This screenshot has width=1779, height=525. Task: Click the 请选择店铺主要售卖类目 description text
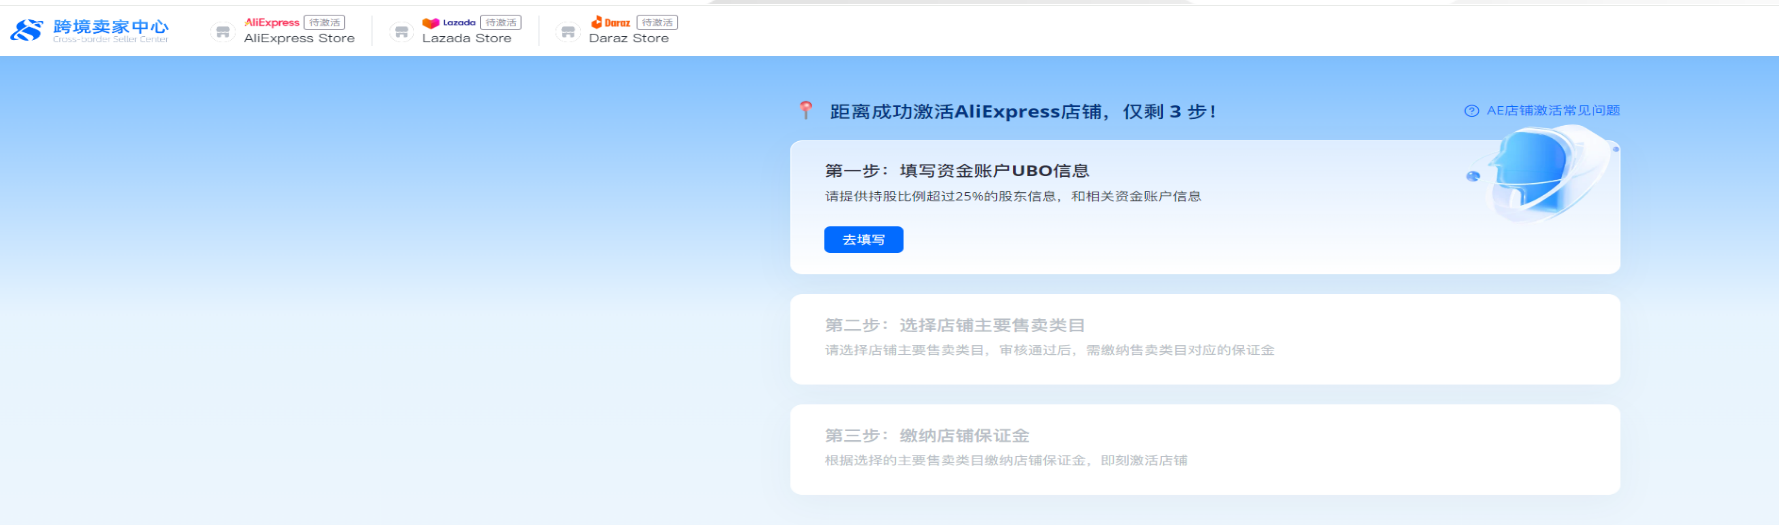click(x=1050, y=350)
